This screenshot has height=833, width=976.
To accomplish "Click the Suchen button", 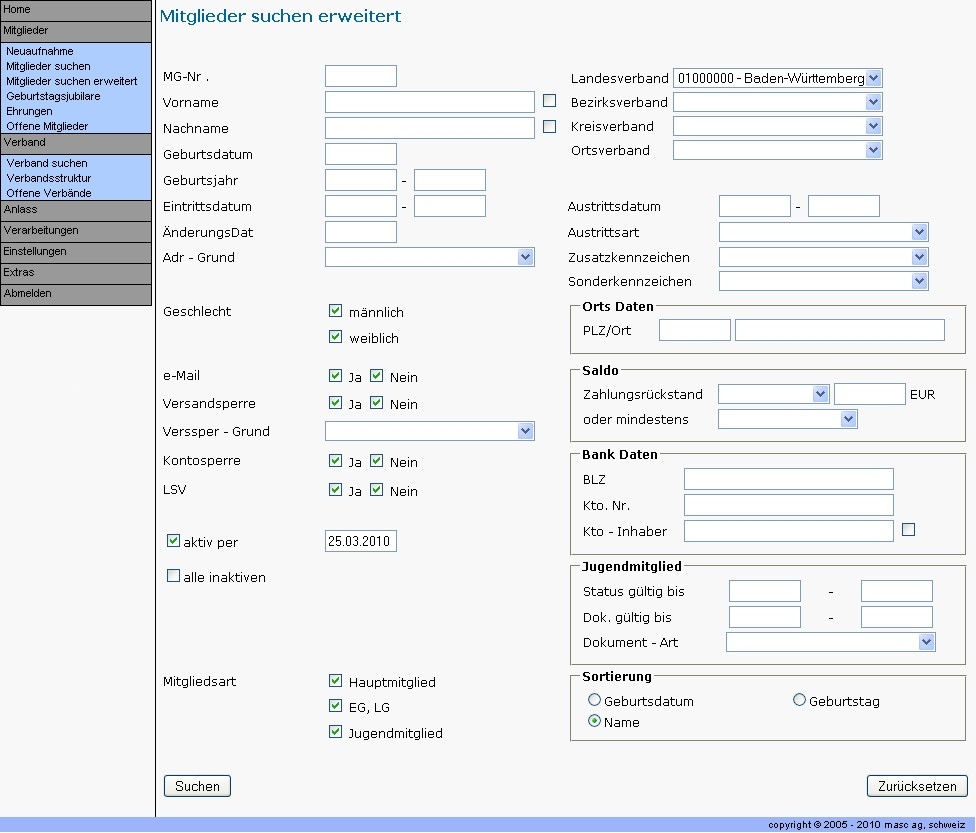I will tap(197, 786).
